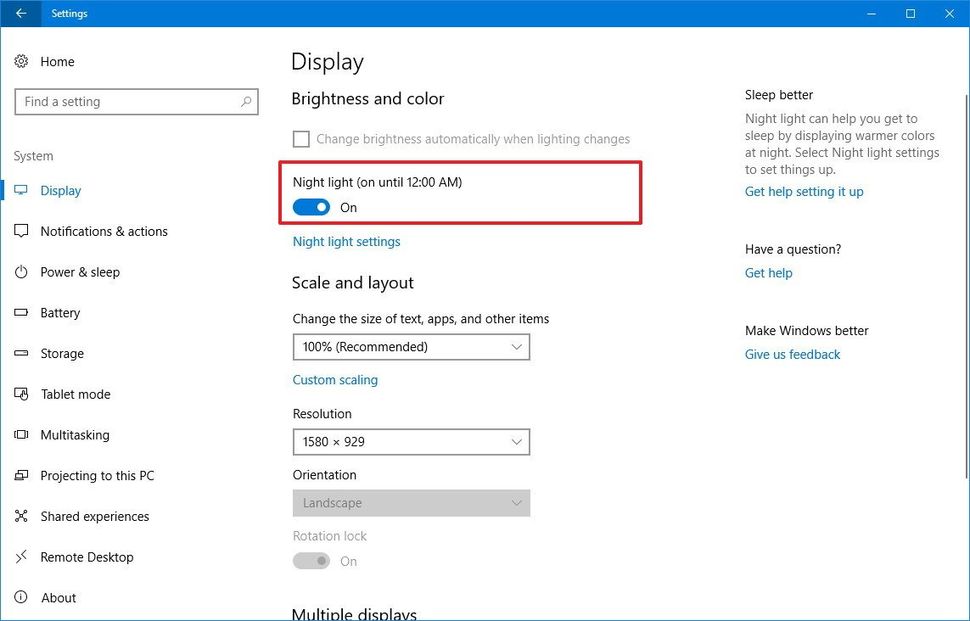Open the 100% (Recommended) scaling dropdown

(411, 347)
